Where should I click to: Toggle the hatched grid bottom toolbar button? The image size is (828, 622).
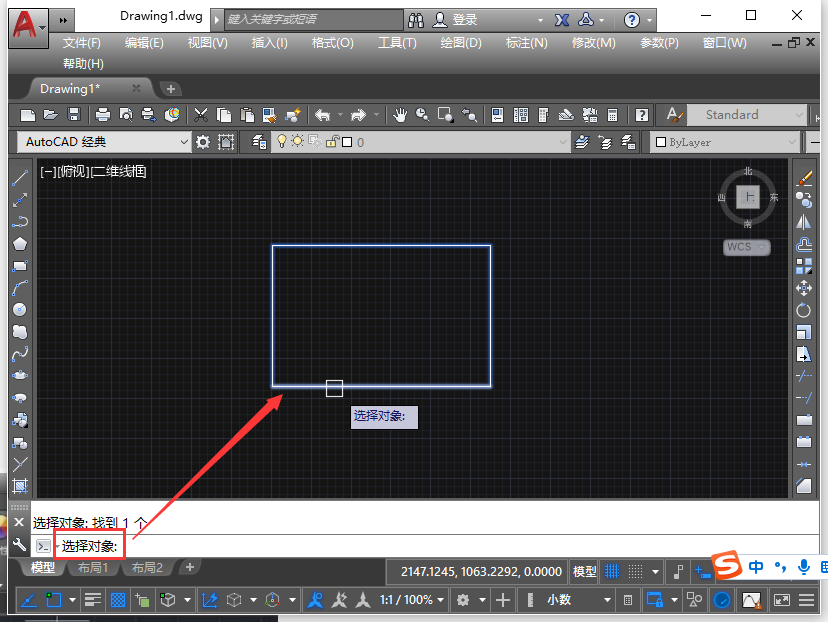[x=118, y=600]
